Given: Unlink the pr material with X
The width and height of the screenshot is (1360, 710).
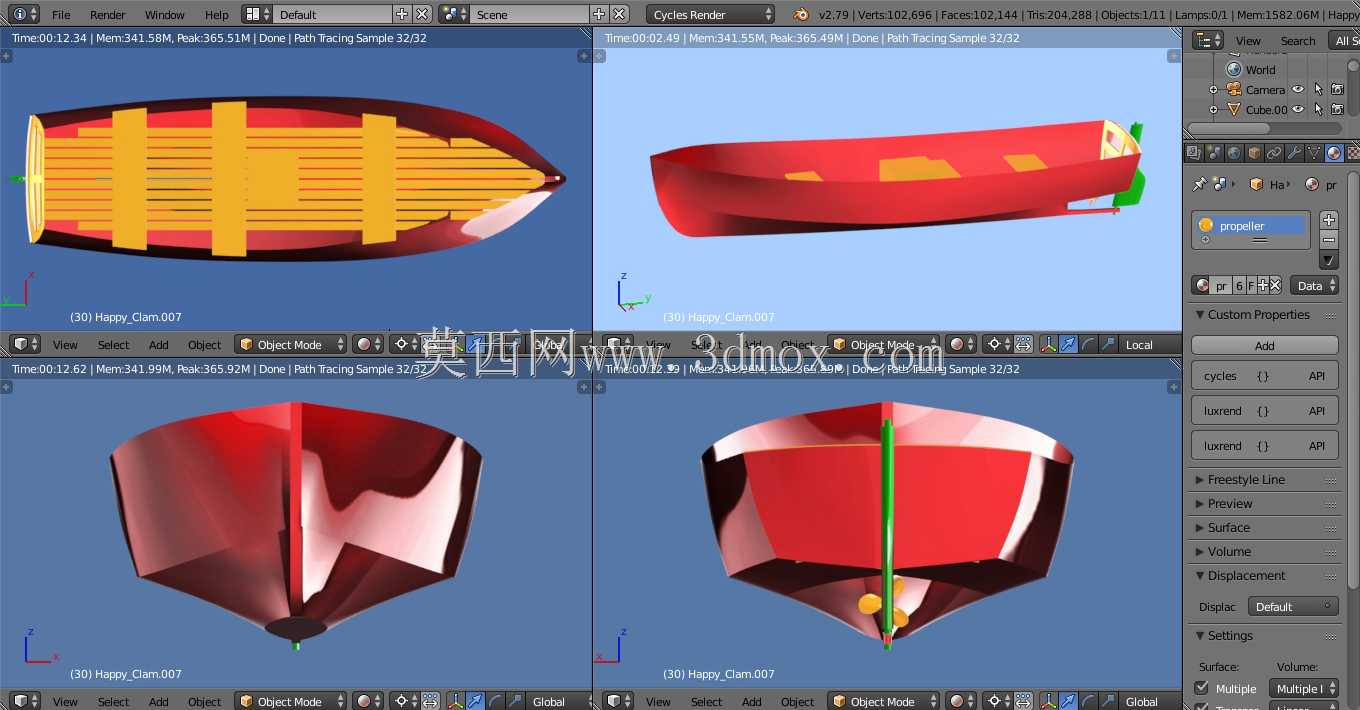Looking at the screenshot, I should [x=1275, y=286].
